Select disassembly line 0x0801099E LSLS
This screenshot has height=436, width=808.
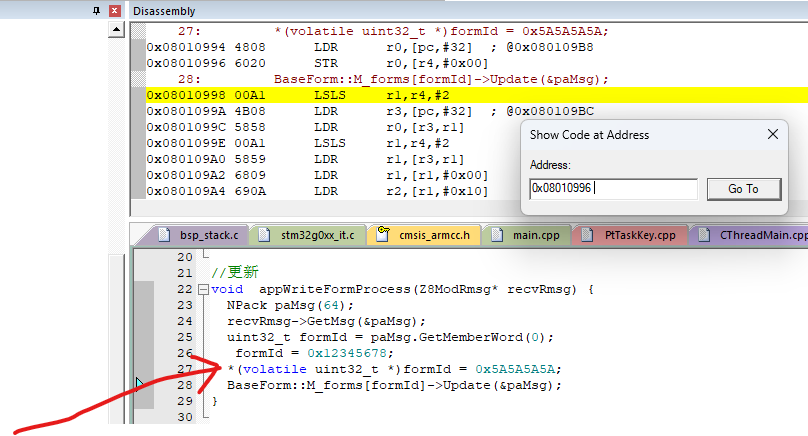(x=298, y=143)
